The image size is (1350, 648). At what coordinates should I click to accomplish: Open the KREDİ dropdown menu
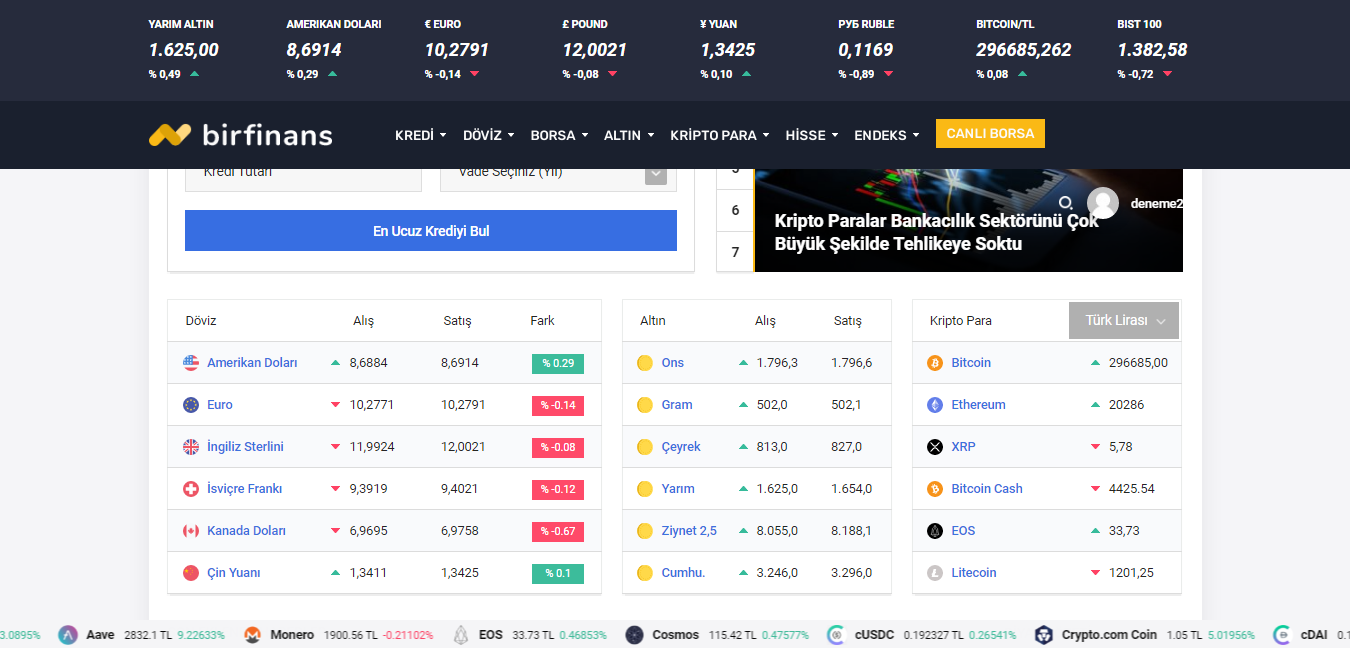421,135
